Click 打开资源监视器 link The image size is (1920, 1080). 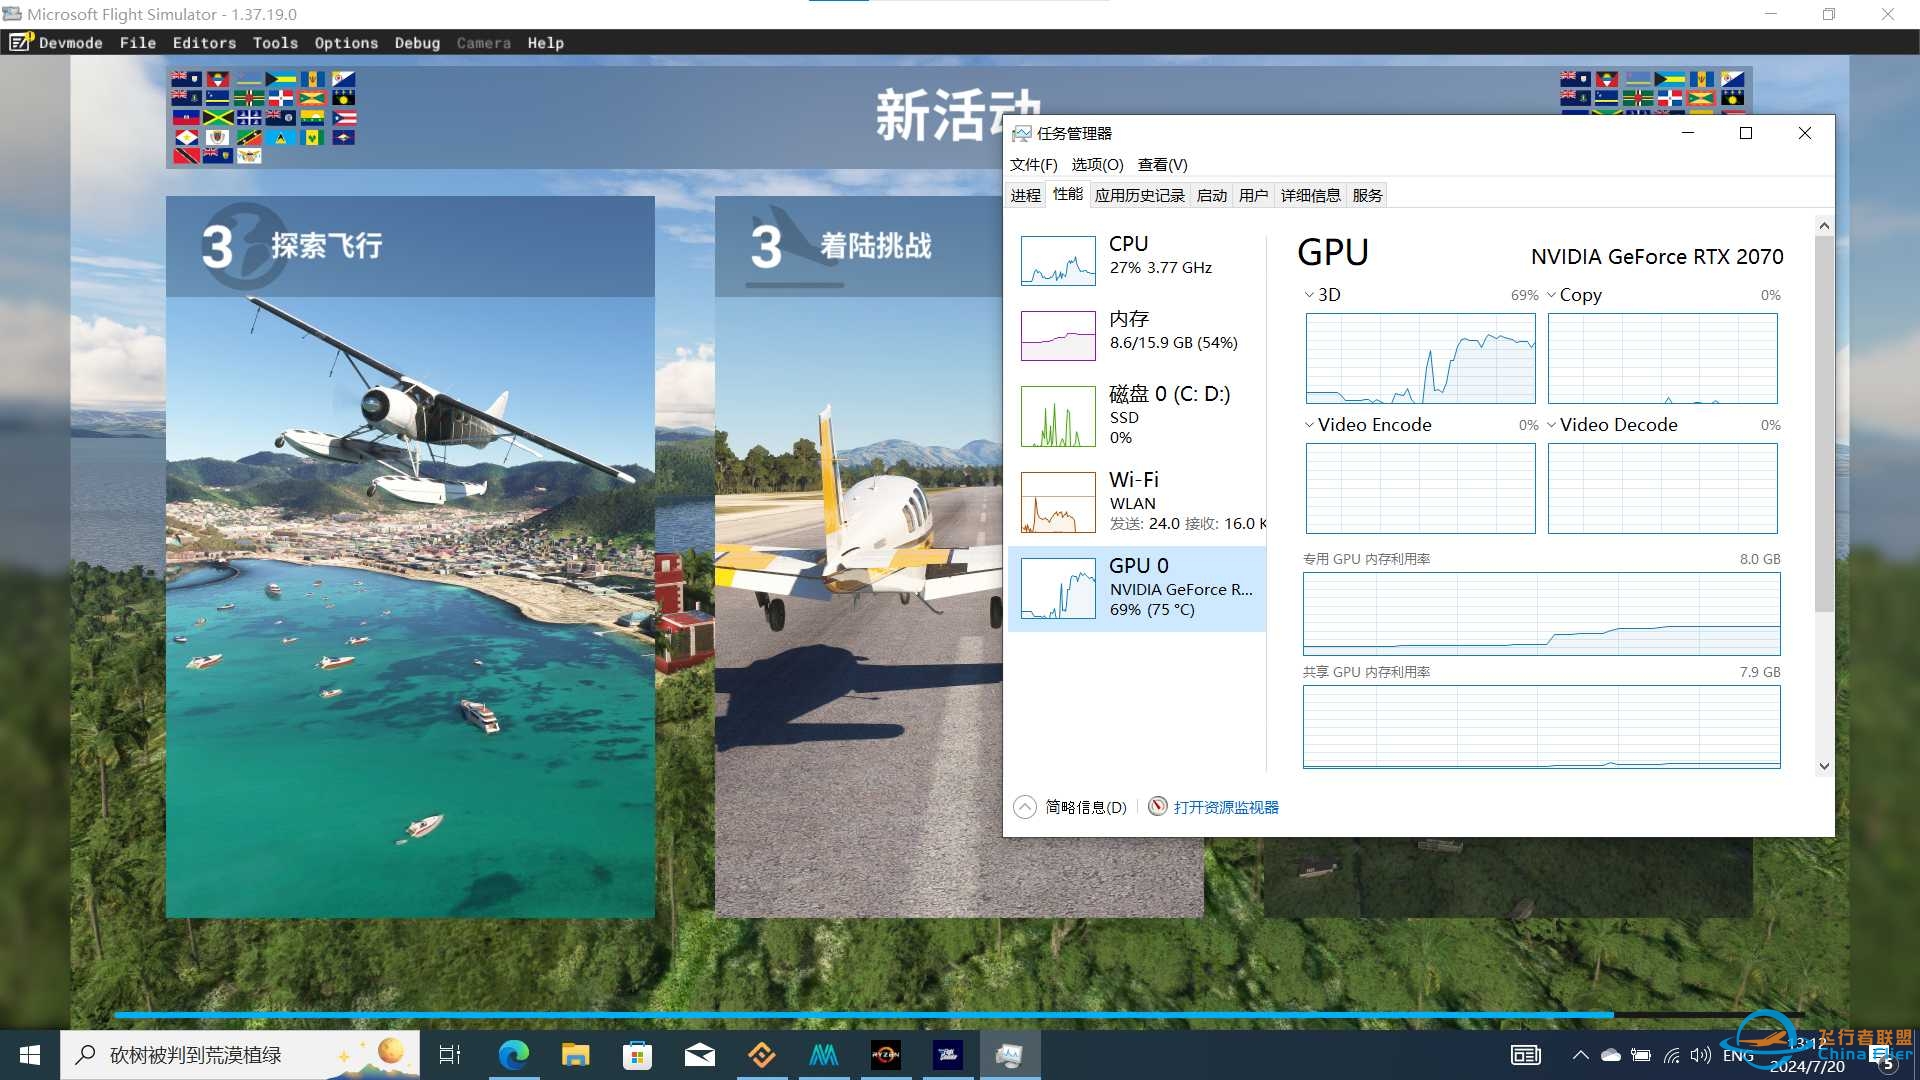pyautogui.click(x=1226, y=807)
